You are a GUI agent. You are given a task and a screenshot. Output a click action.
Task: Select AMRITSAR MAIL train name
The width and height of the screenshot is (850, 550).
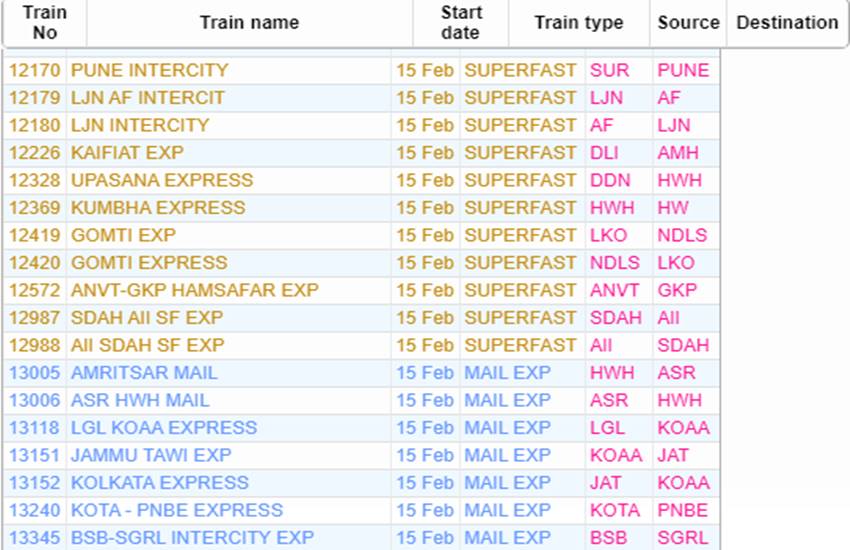tap(144, 373)
